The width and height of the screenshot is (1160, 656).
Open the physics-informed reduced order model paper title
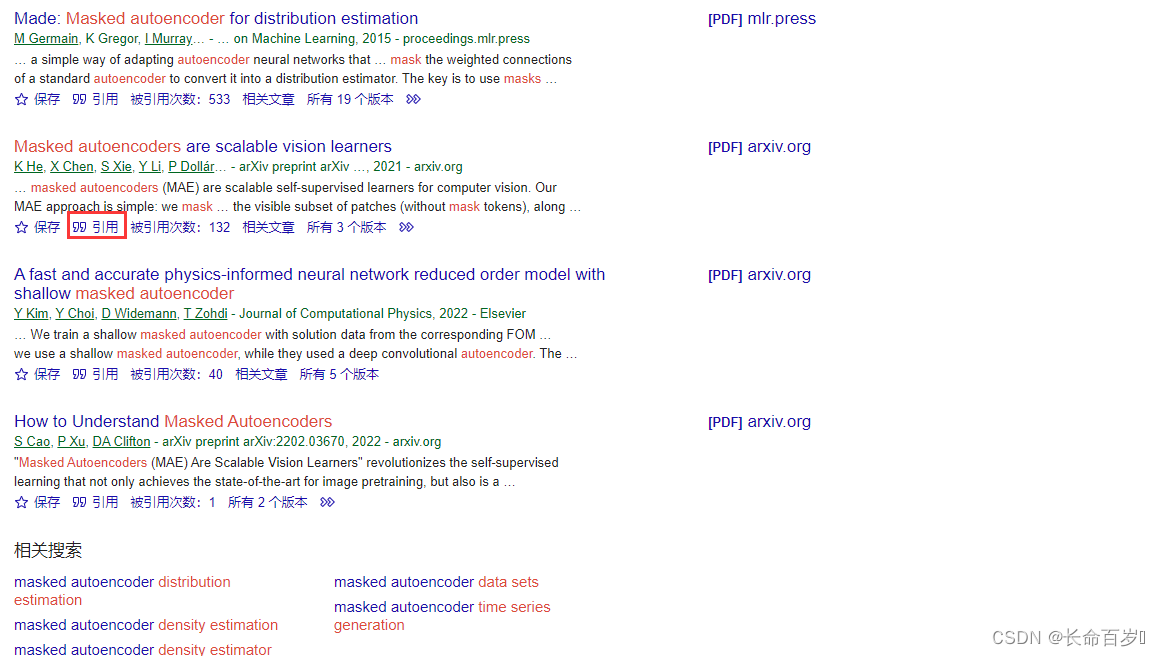pyautogui.click(x=309, y=284)
